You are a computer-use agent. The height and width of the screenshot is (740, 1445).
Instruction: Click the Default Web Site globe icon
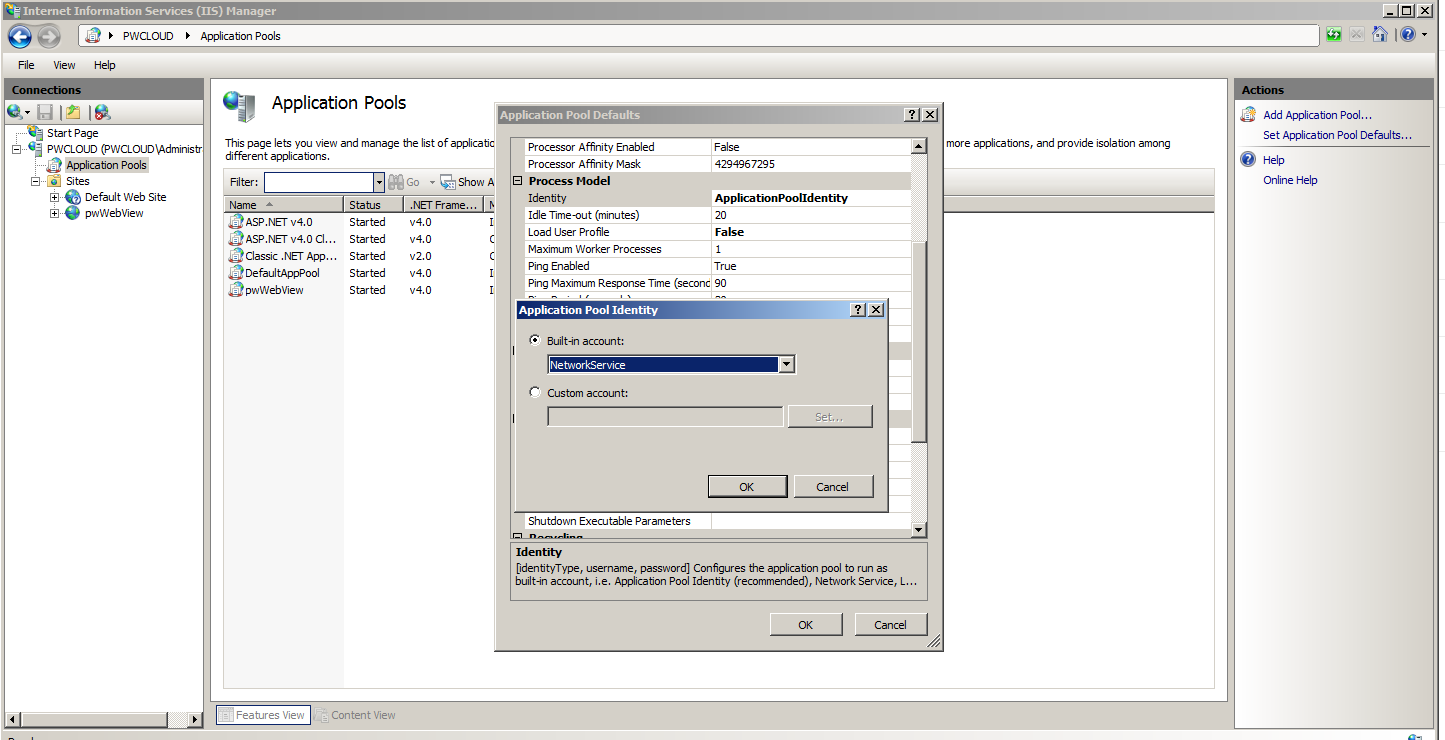tap(73, 197)
